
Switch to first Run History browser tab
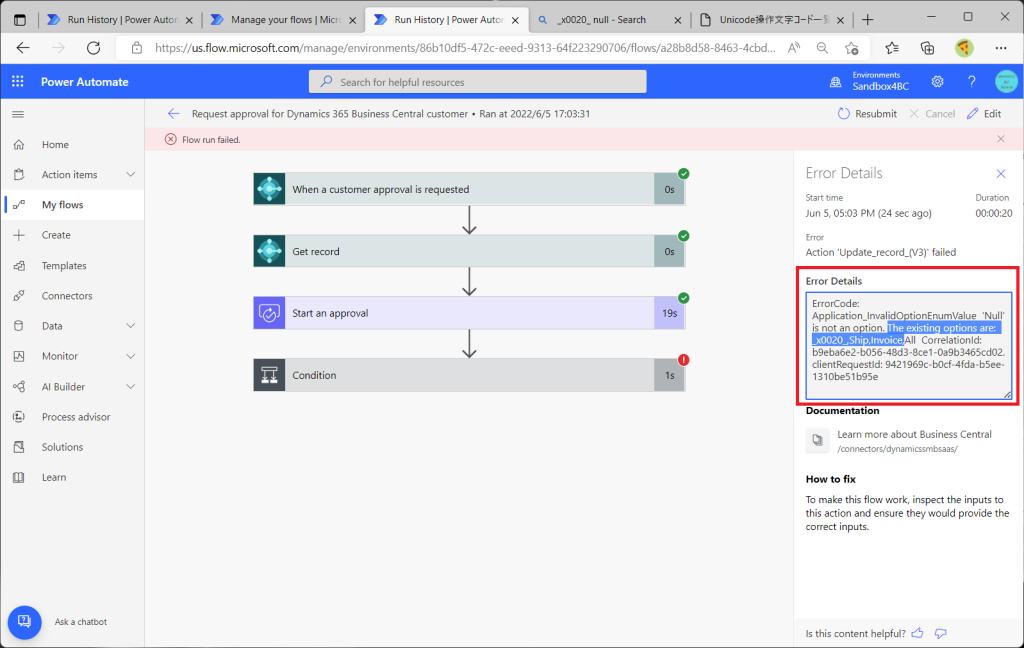coord(120,20)
